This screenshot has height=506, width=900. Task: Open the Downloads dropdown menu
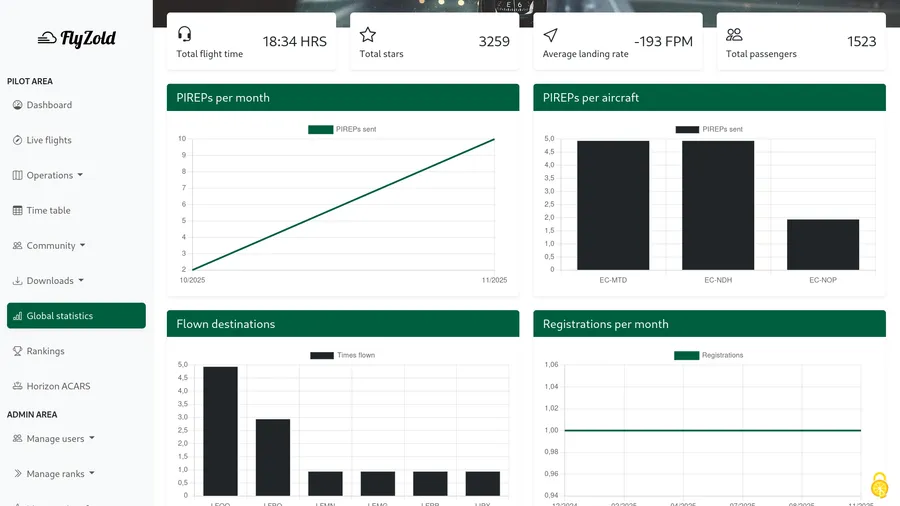pyautogui.click(x=48, y=281)
